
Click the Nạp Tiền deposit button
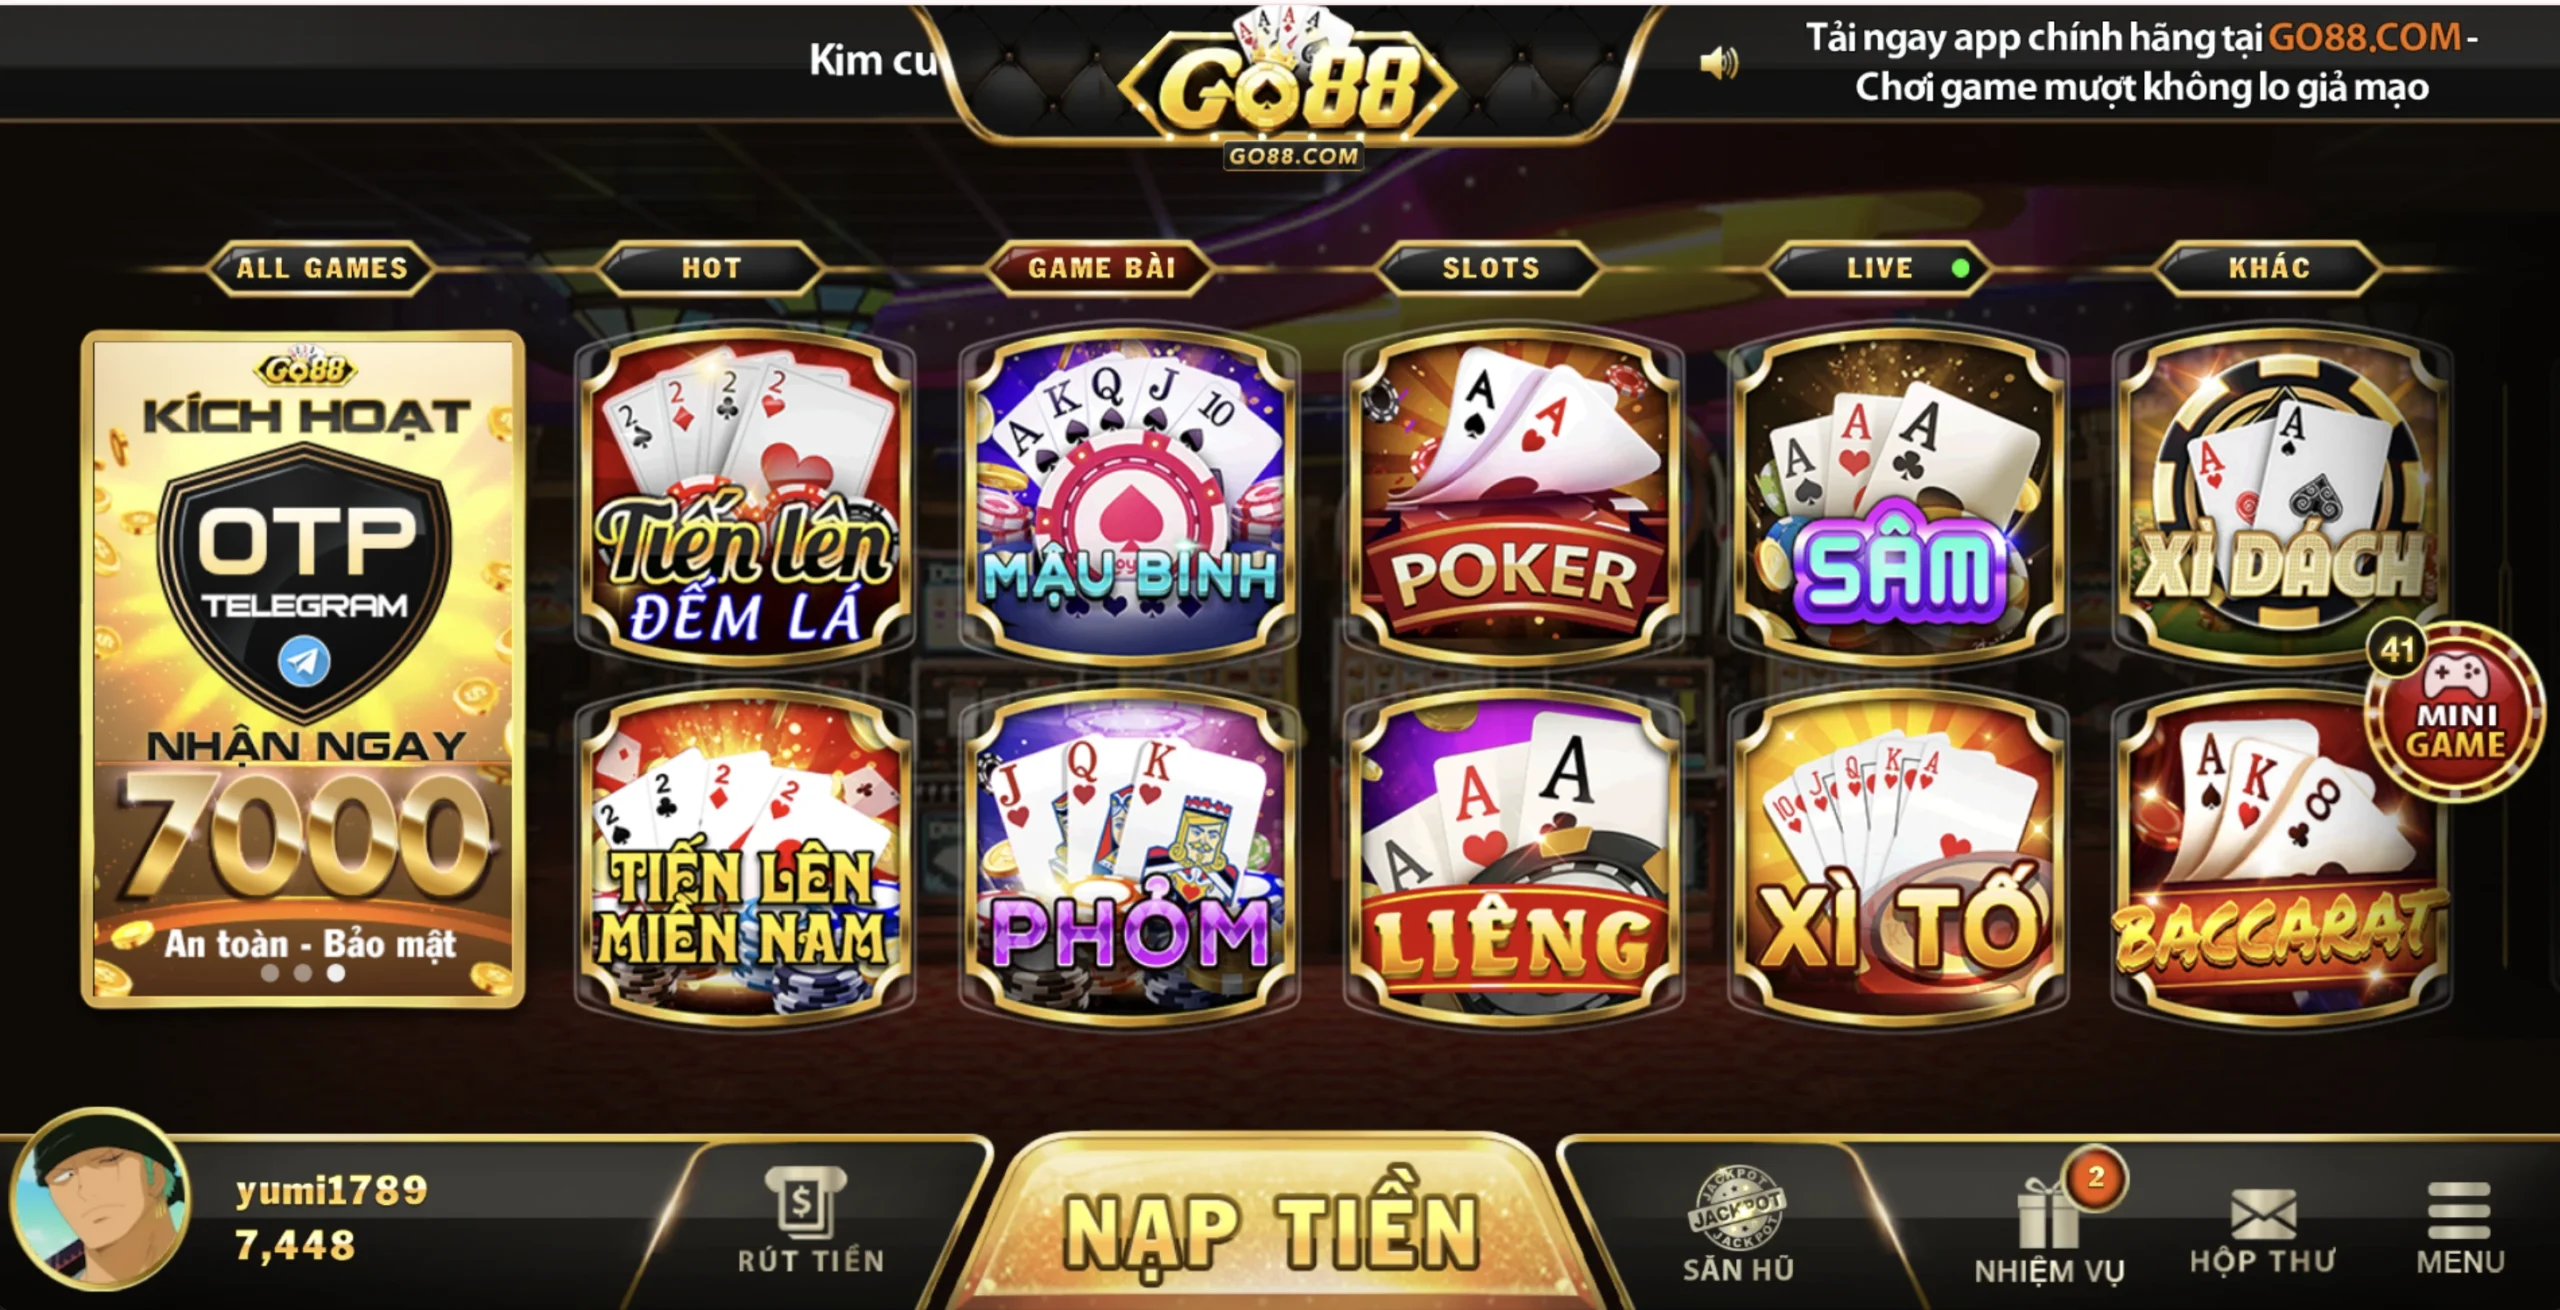click(1272, 1229)
